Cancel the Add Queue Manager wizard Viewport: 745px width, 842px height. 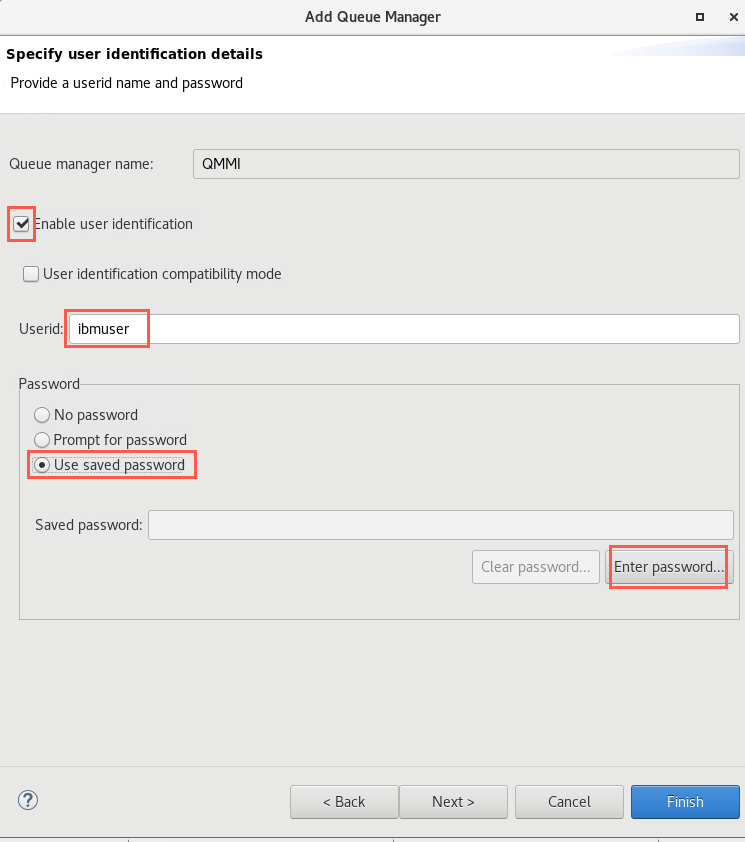(x=569, y=802)
